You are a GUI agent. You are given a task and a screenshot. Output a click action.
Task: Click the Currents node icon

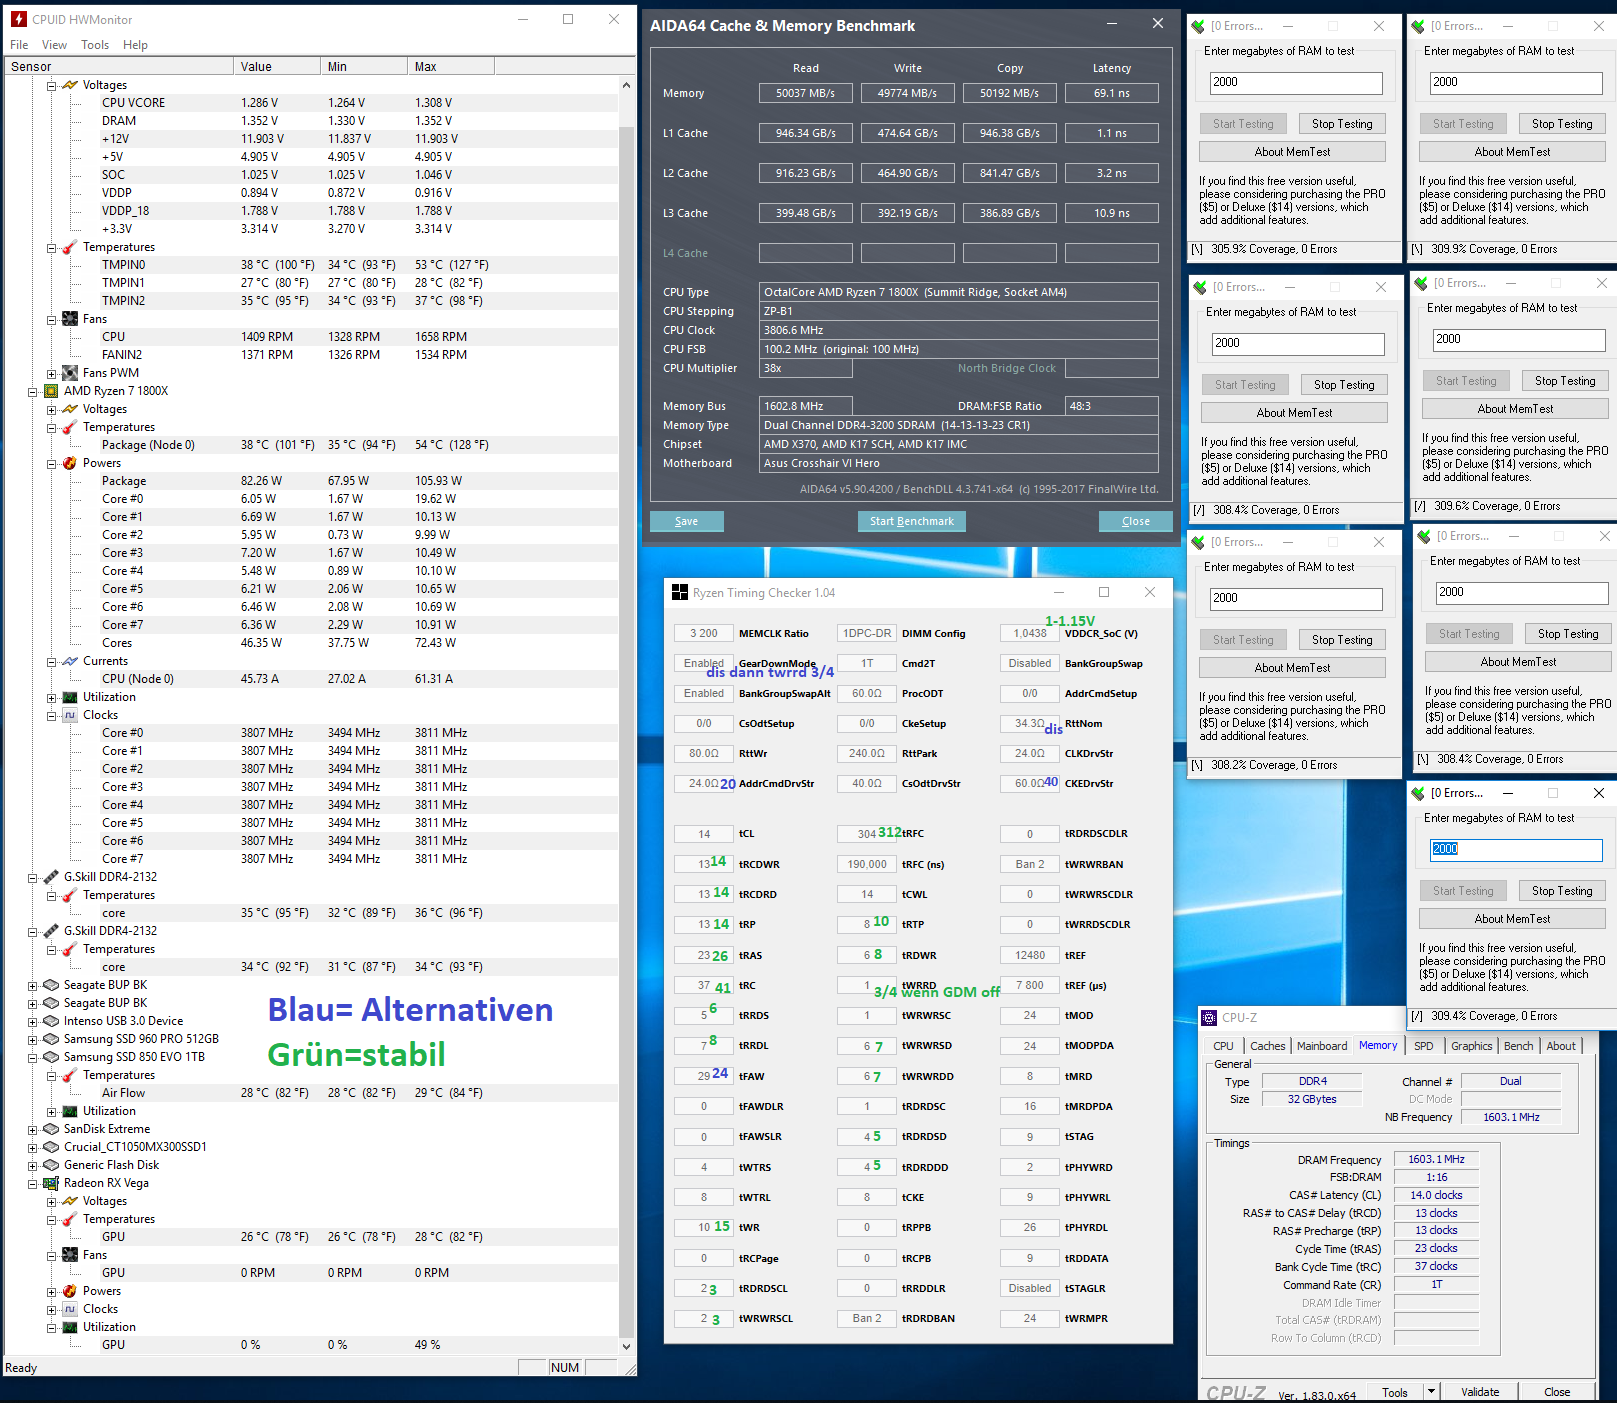(x=70, y=661)
